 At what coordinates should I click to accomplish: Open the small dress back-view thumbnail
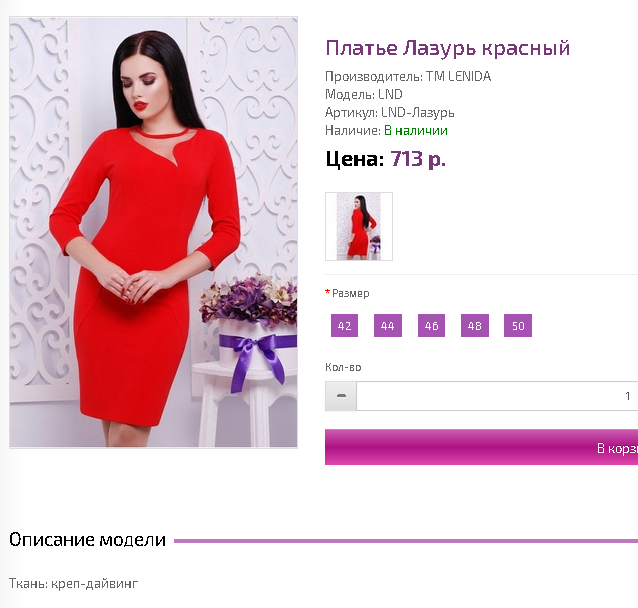pos(359,226)
